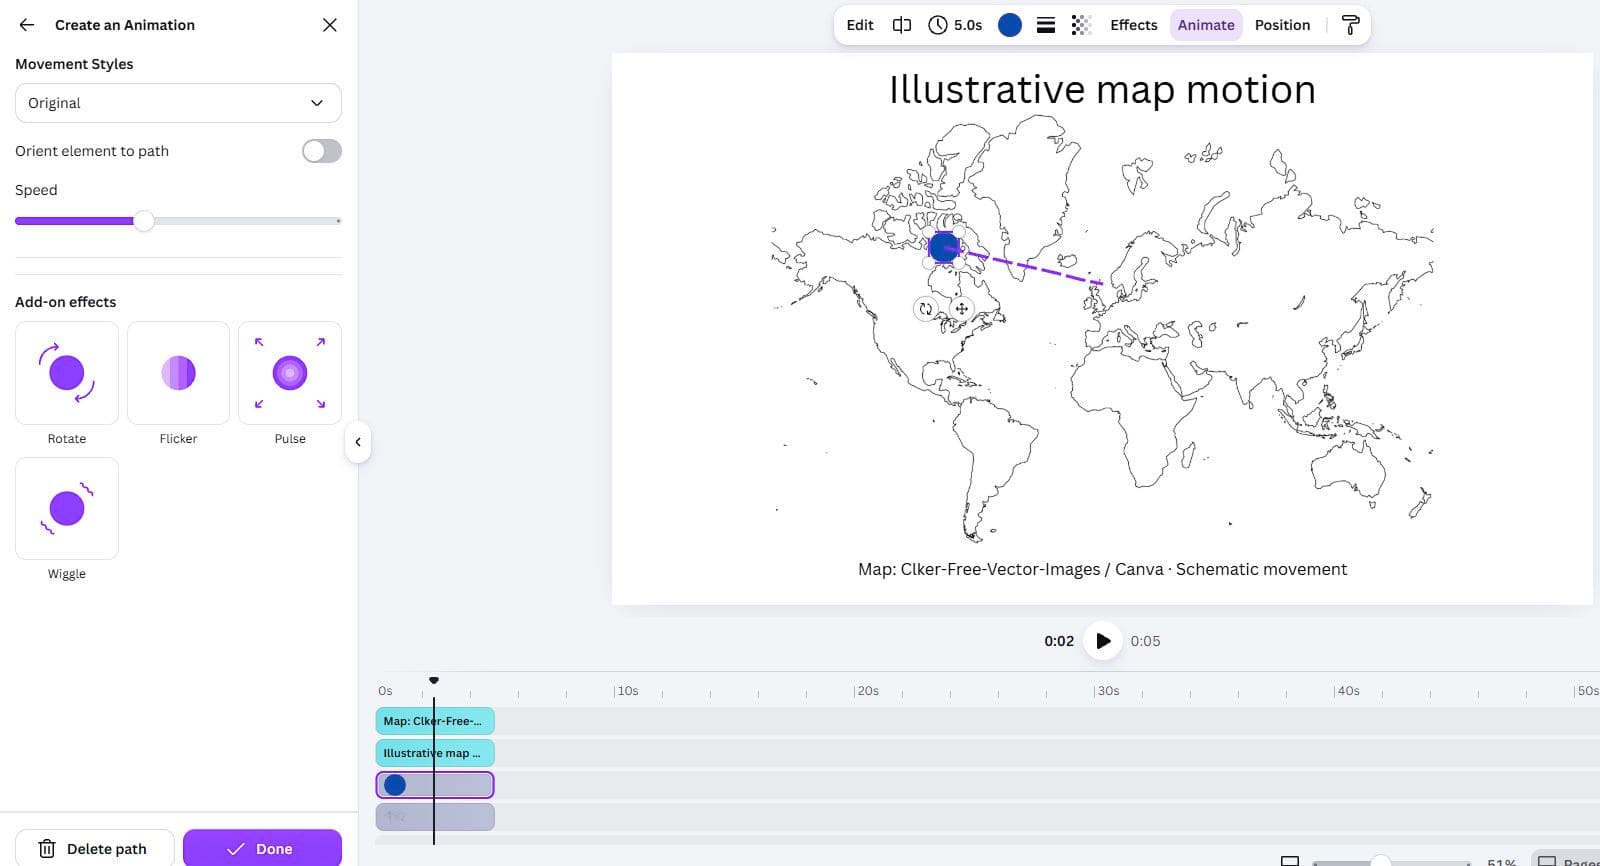The height and width of the screenshot is (866, 1600).
Task: Select the blue circle on the map
Action: point(944,247)
